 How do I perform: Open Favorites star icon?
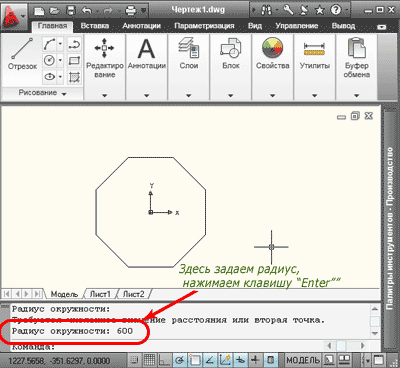point(320,10)
